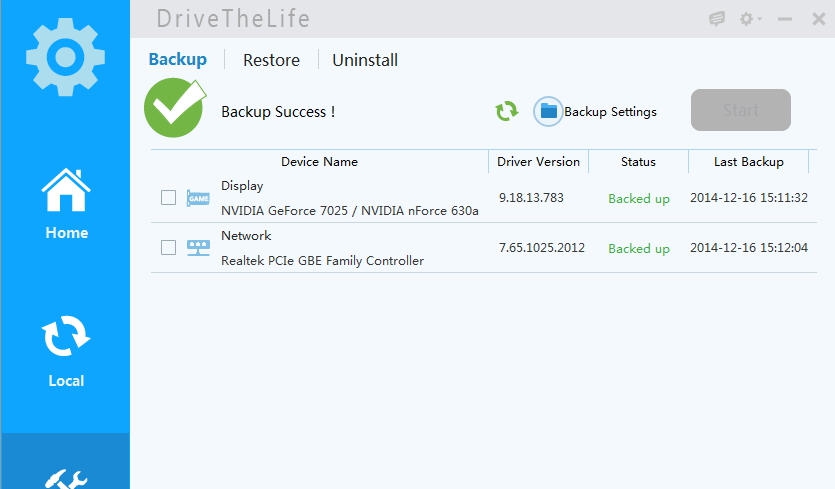Switch to the Restore tab
This screenshot has height=489, width=835.
coord(271,60)
